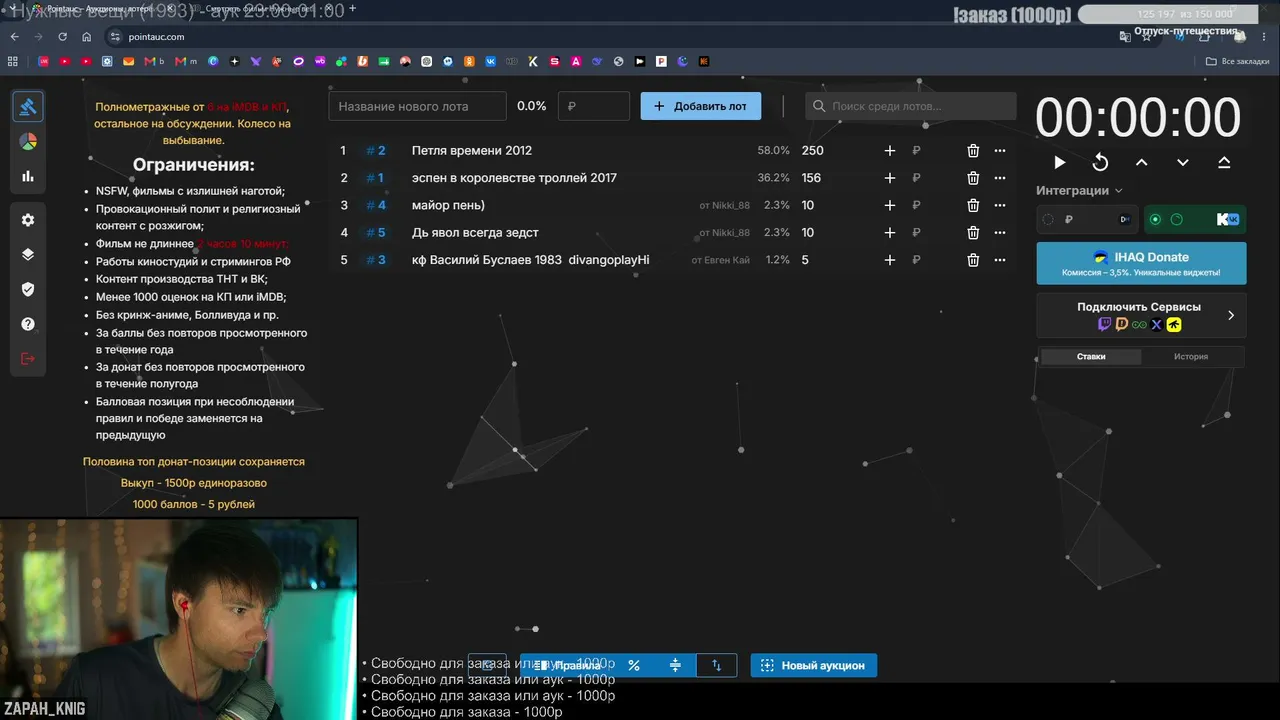Open more options for "кф Василий Буслаев 1983"
This screenshot has height=720, width=1280.
[999, 260]
